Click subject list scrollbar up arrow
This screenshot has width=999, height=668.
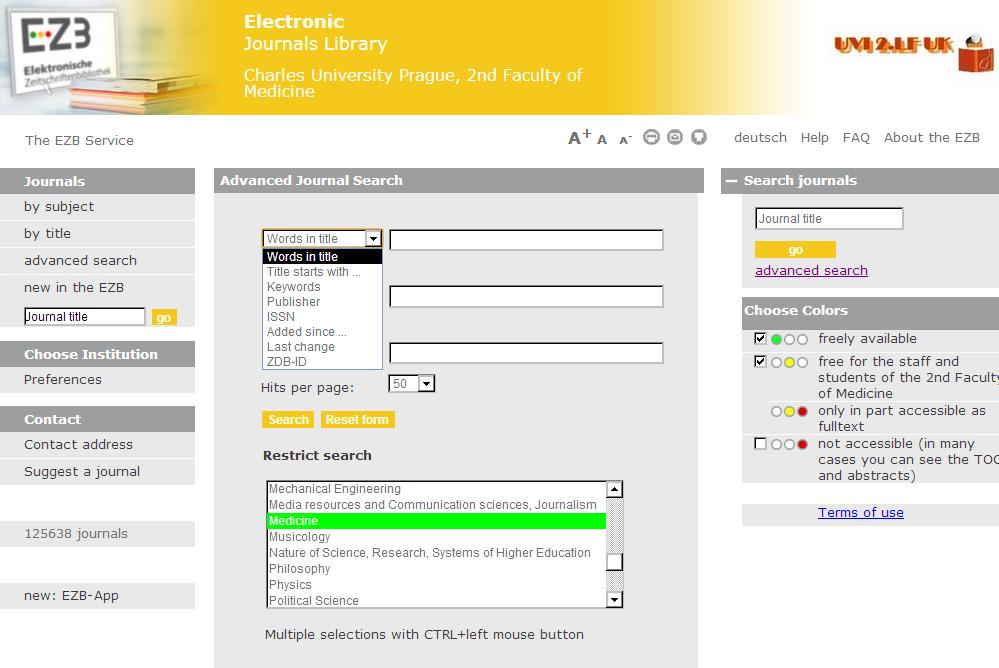(614, 490)
